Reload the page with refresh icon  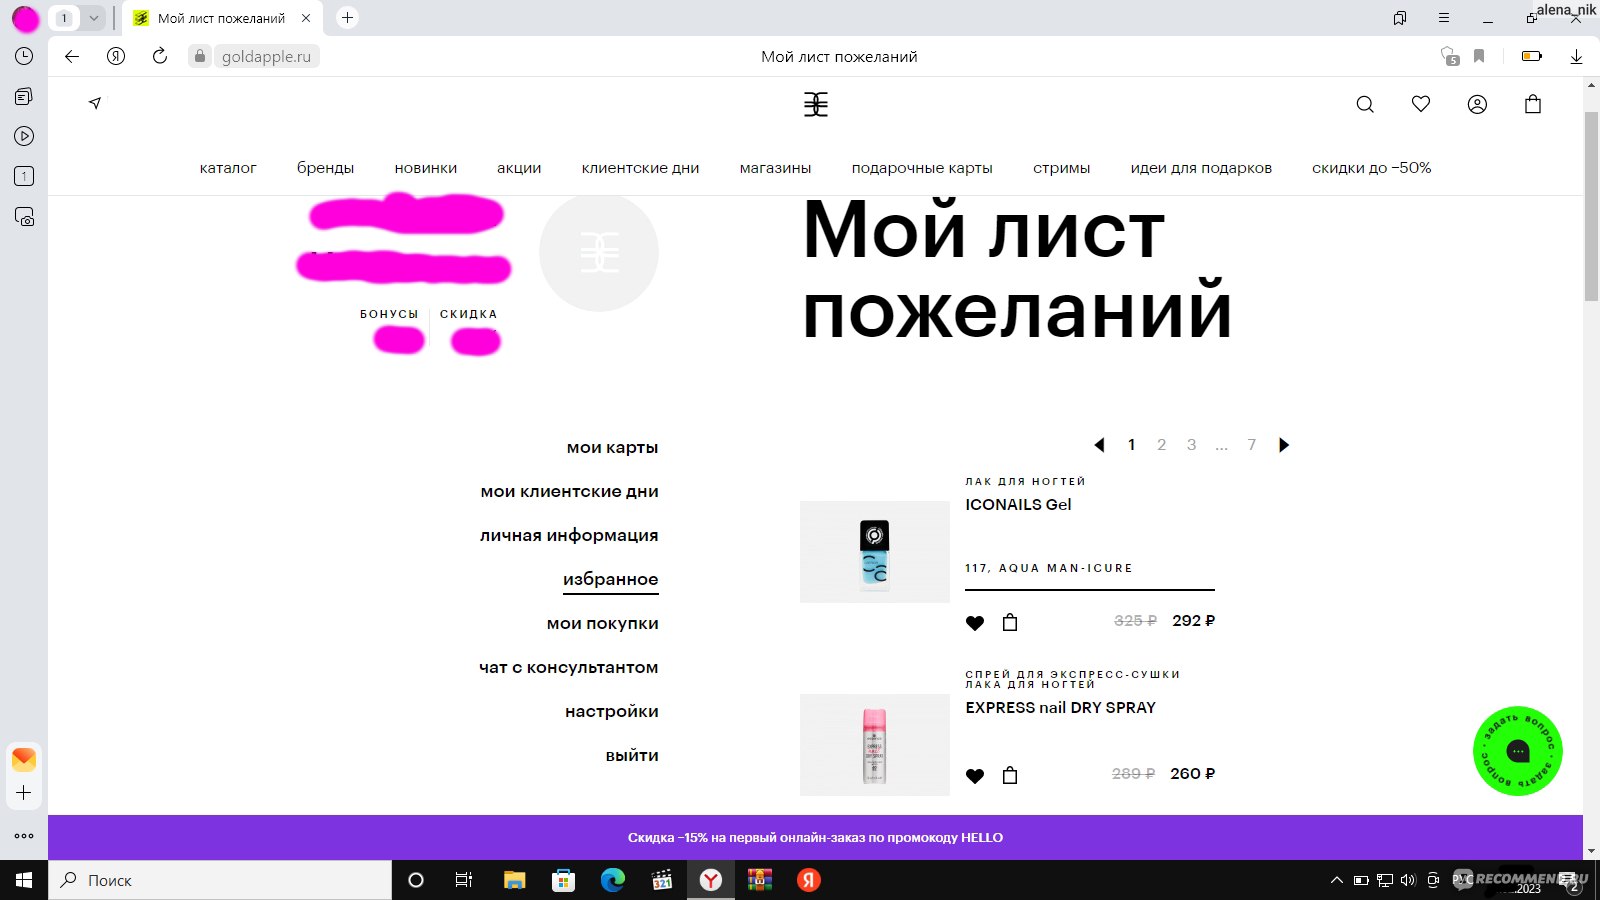coord(160,56)
